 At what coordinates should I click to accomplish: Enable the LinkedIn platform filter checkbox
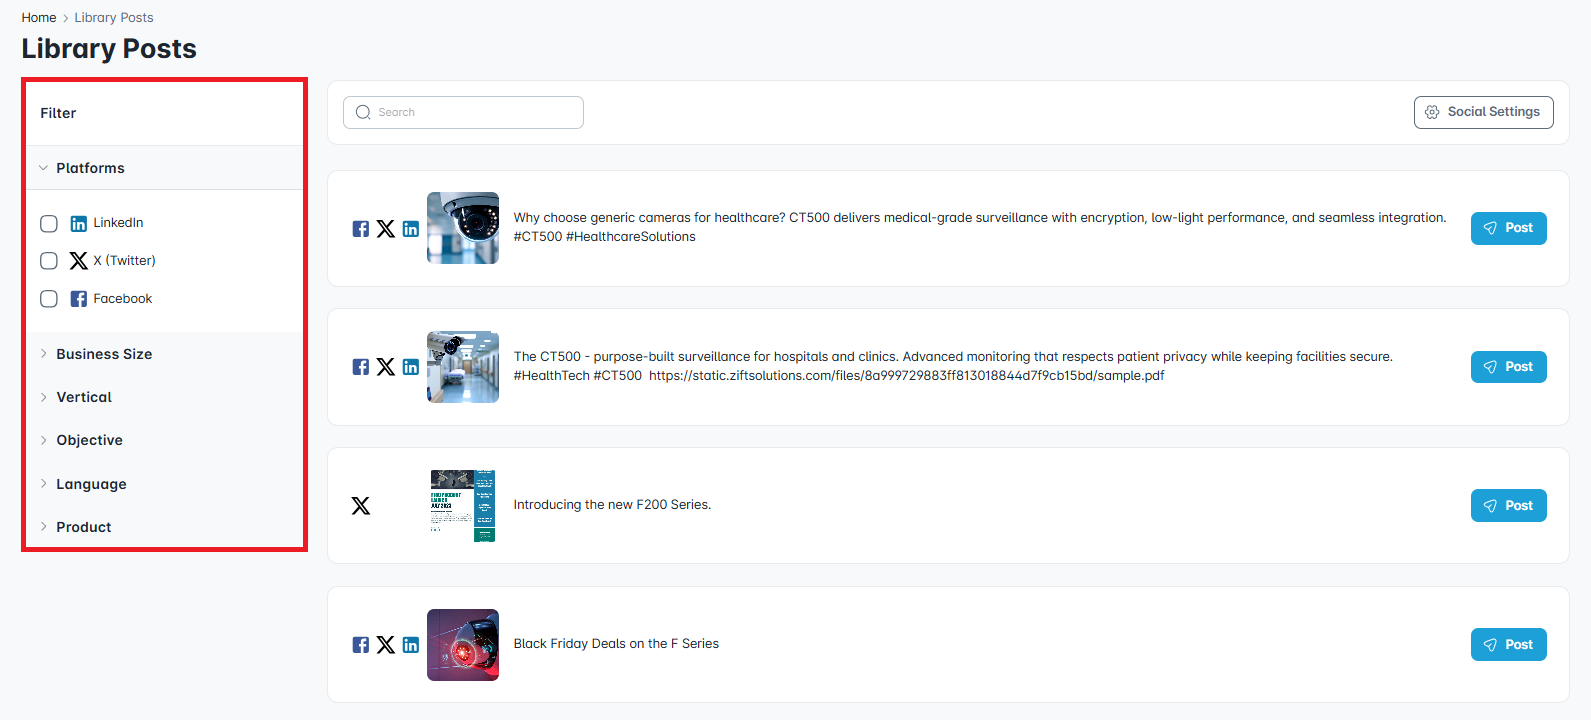coord(49,224)
